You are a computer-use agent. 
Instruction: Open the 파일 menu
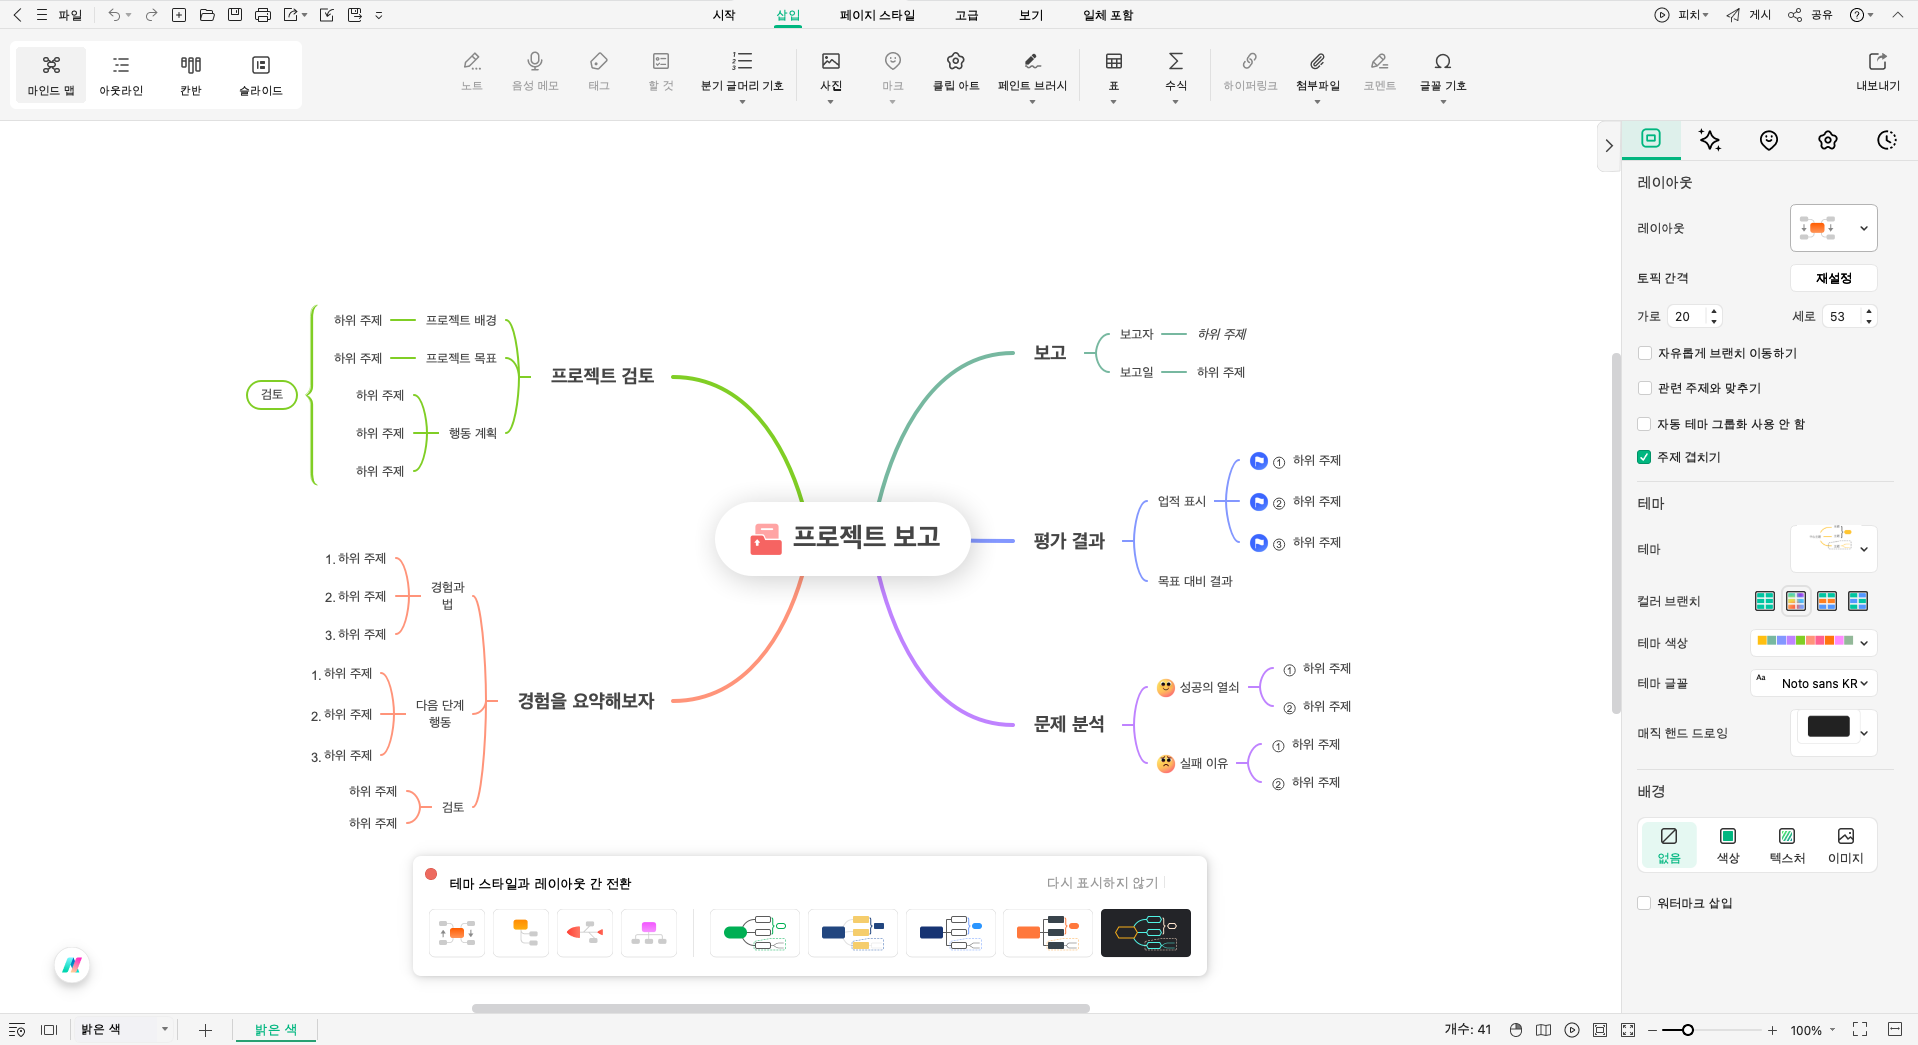[x=70, y=15]
